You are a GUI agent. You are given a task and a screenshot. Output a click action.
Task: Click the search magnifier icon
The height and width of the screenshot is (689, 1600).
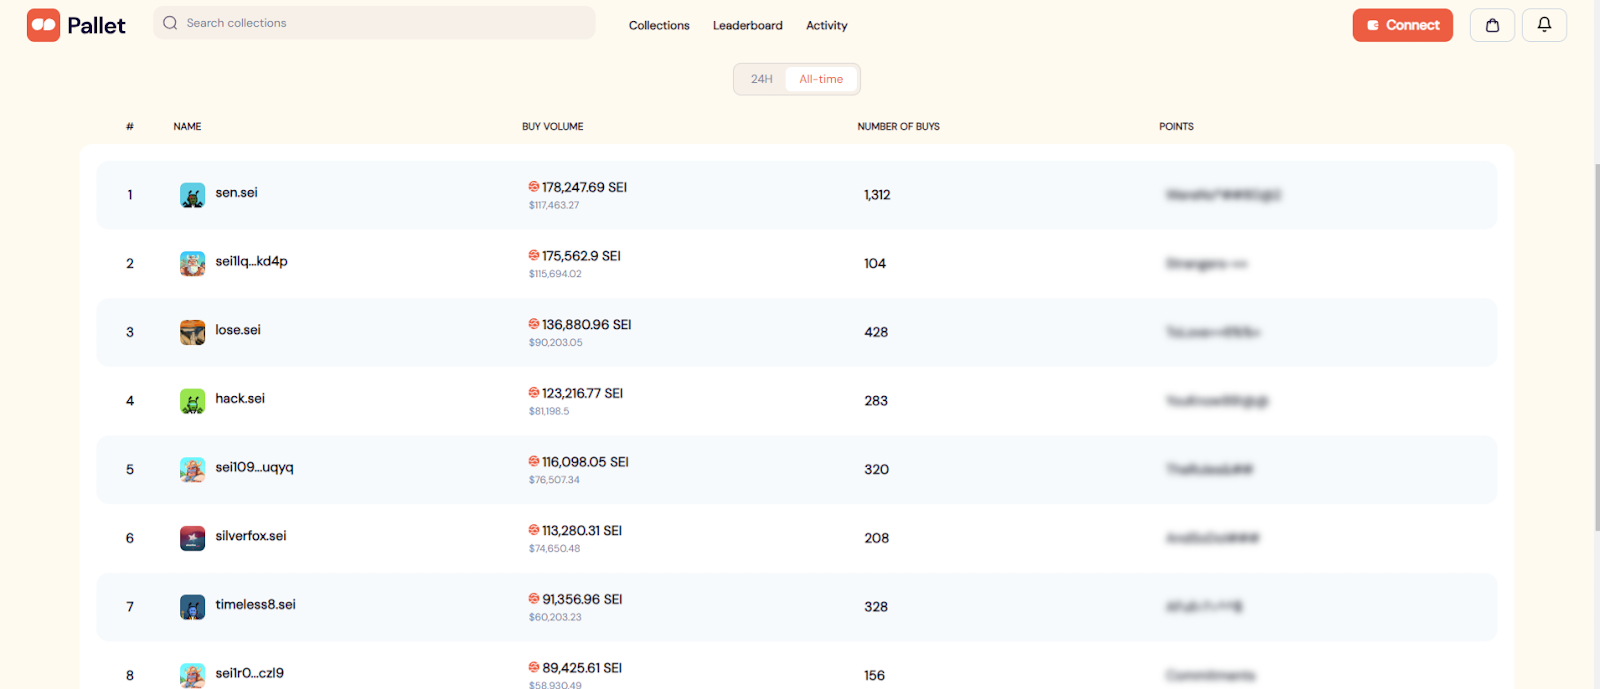point(170,23)
